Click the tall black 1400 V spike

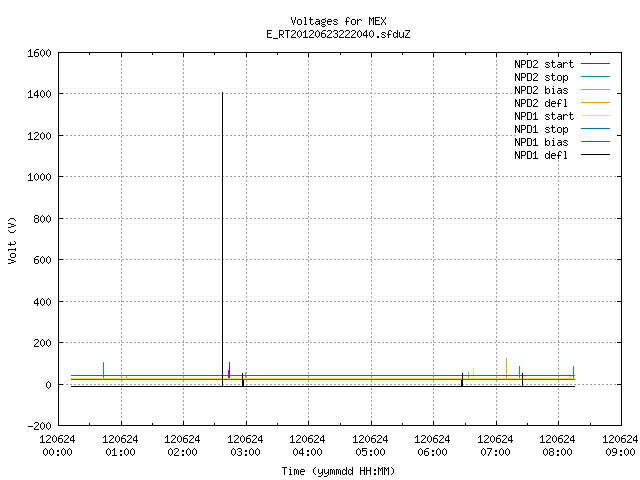[222, 237]
